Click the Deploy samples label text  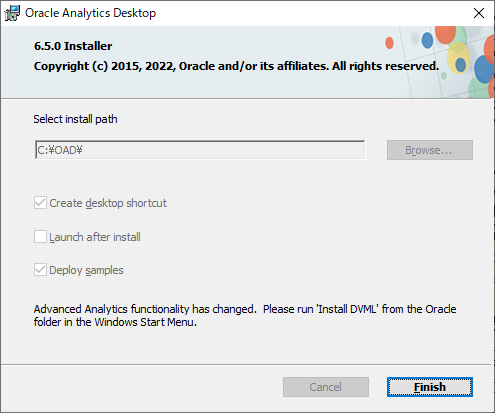(x=86, y=270)
